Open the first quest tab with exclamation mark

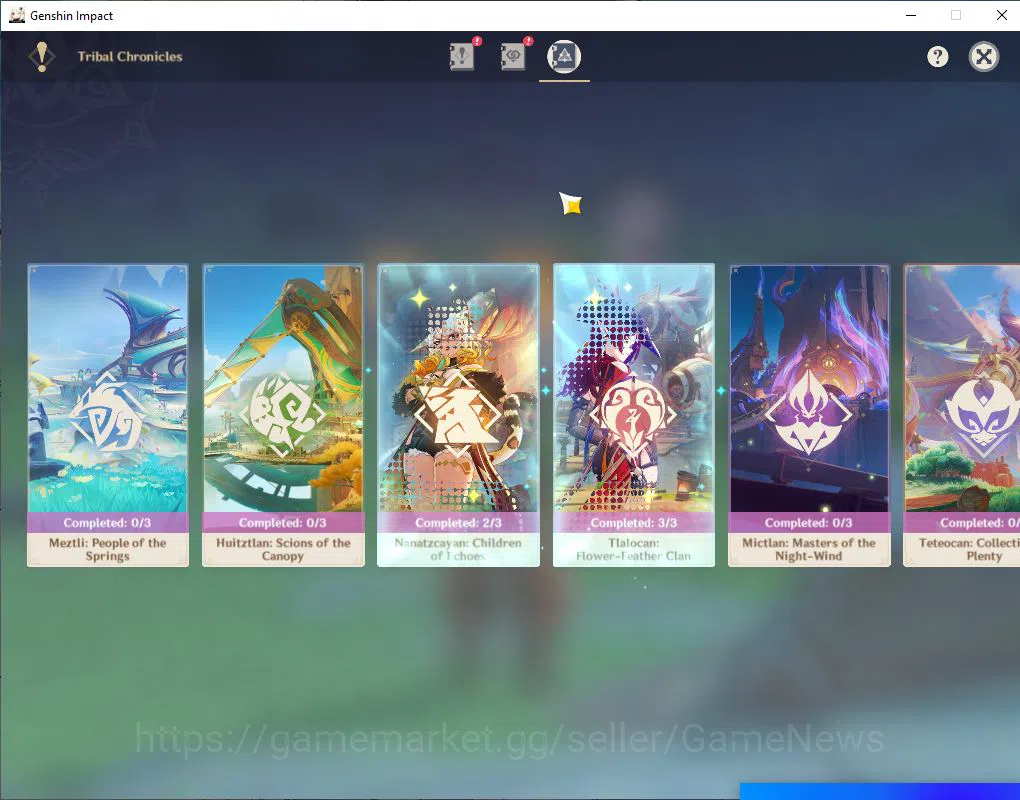coord(462,56)
